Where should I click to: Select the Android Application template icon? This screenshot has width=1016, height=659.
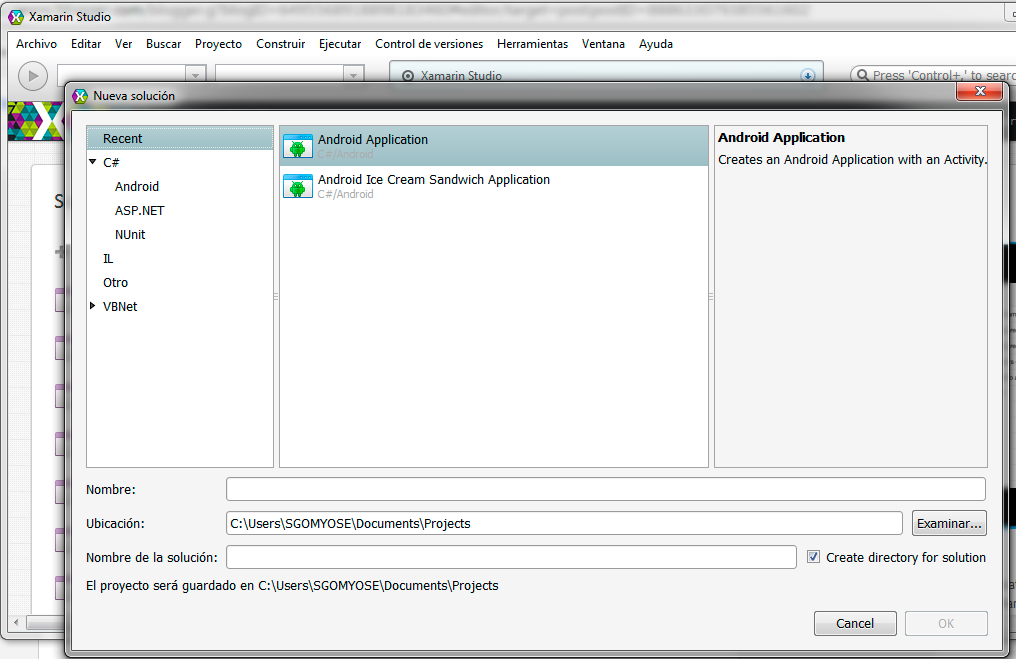pos(297,145)
